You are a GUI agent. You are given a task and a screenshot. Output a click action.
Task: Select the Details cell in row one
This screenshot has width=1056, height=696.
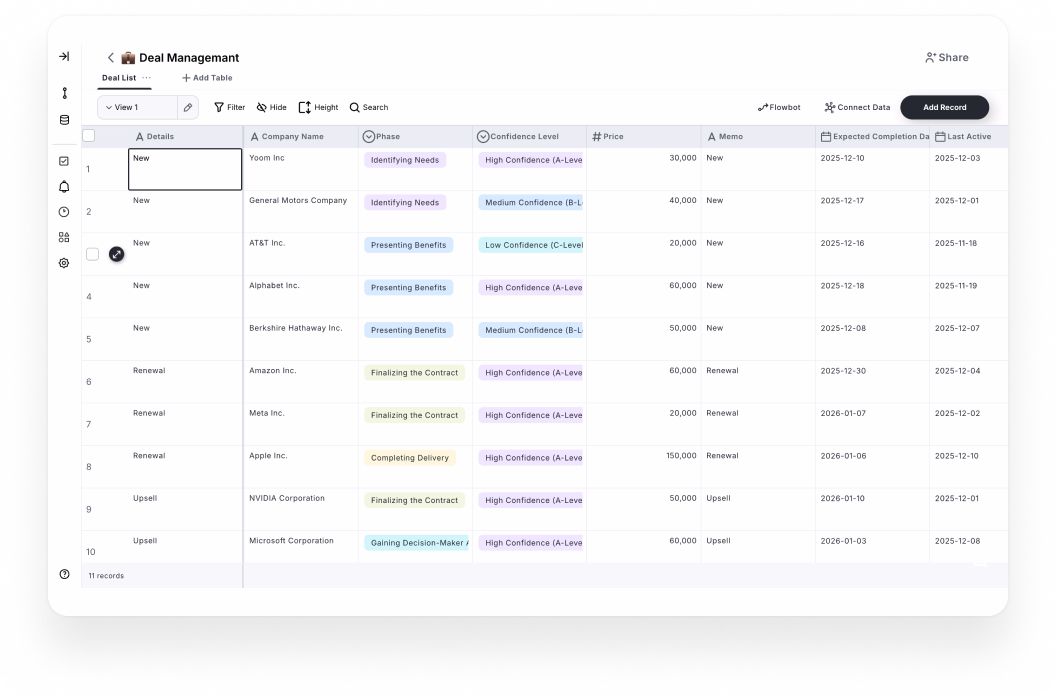[185, 169]
